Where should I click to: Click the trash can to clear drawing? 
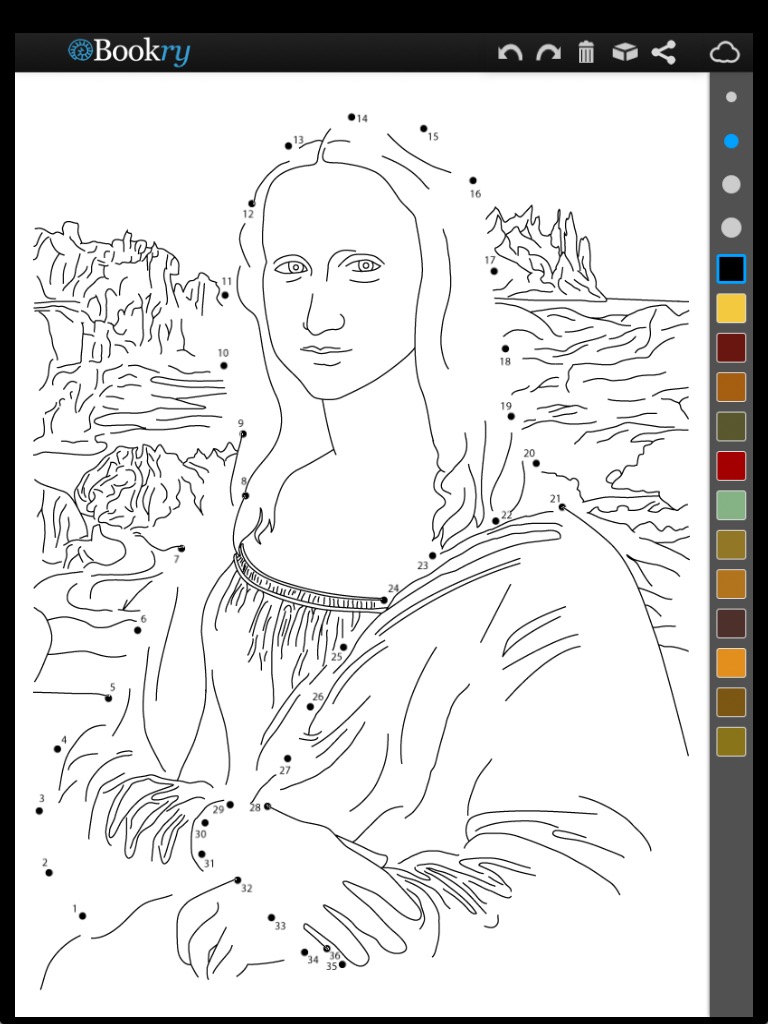click(586, 53)
